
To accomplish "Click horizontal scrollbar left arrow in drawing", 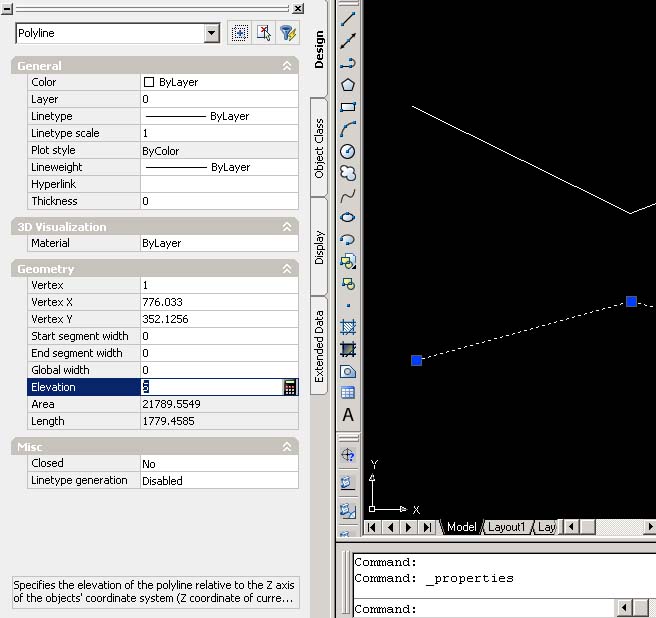I will click(x=571, y=527).
